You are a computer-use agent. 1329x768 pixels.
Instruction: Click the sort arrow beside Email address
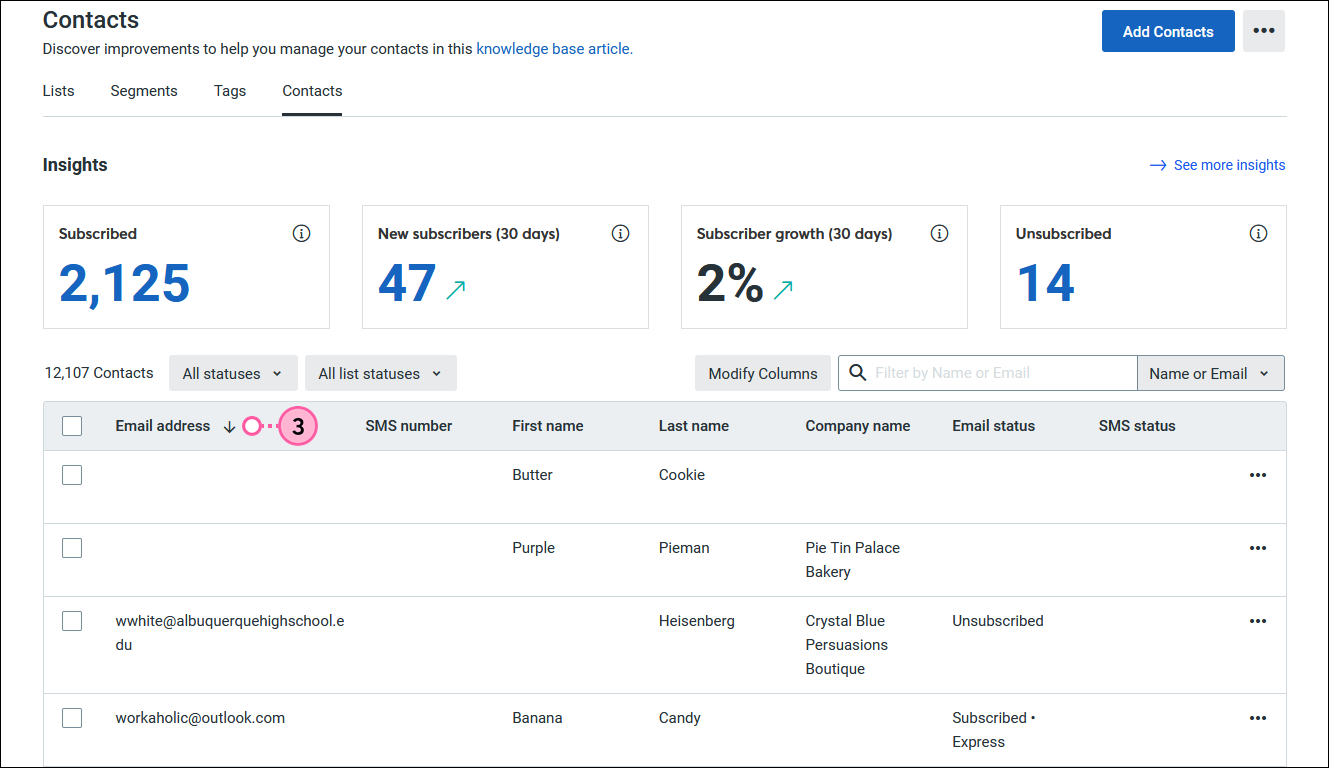point(229,426)
